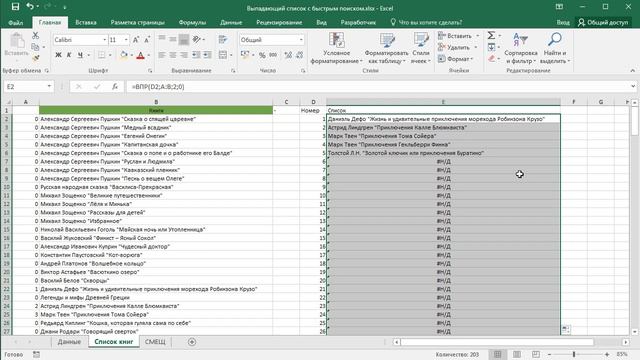Click the Select All corner triangle
Image resolution: width=640 pixels, height=360 pixels.
pyautogui.click(x=7, y=102)
